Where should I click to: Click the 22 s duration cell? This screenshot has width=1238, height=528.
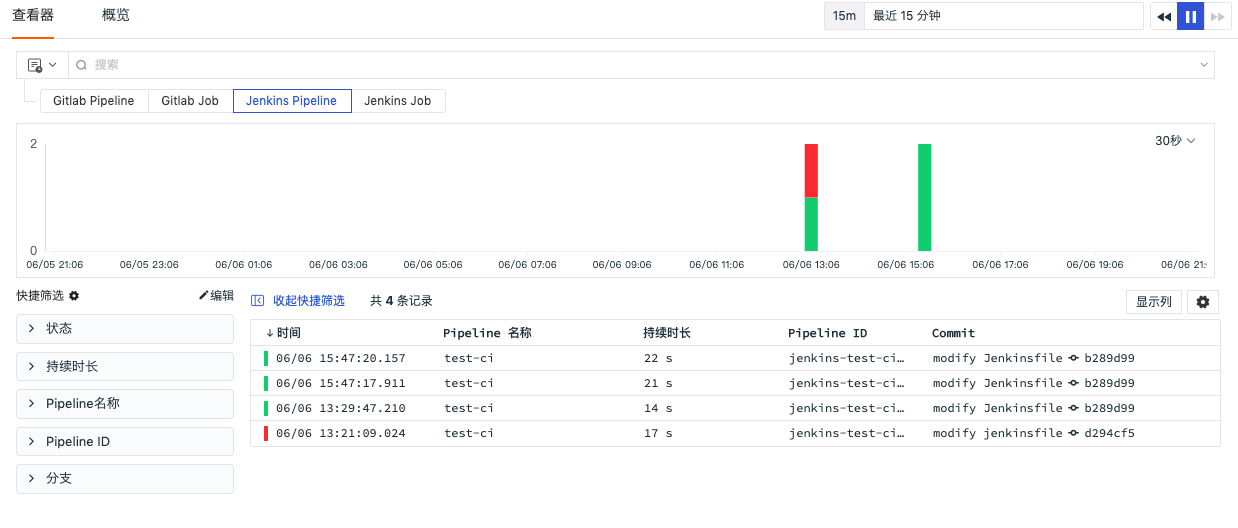(658, 358)
